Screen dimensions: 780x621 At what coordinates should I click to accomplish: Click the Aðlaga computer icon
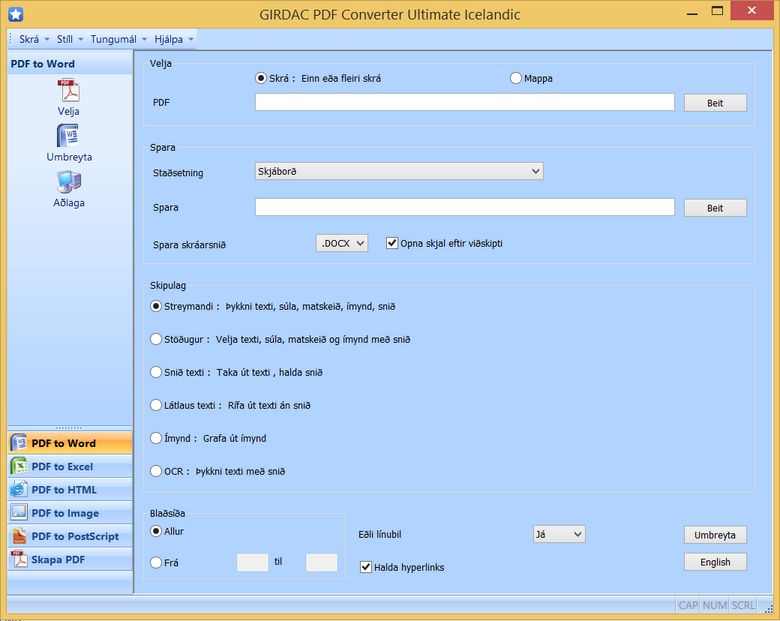point(69,182)
